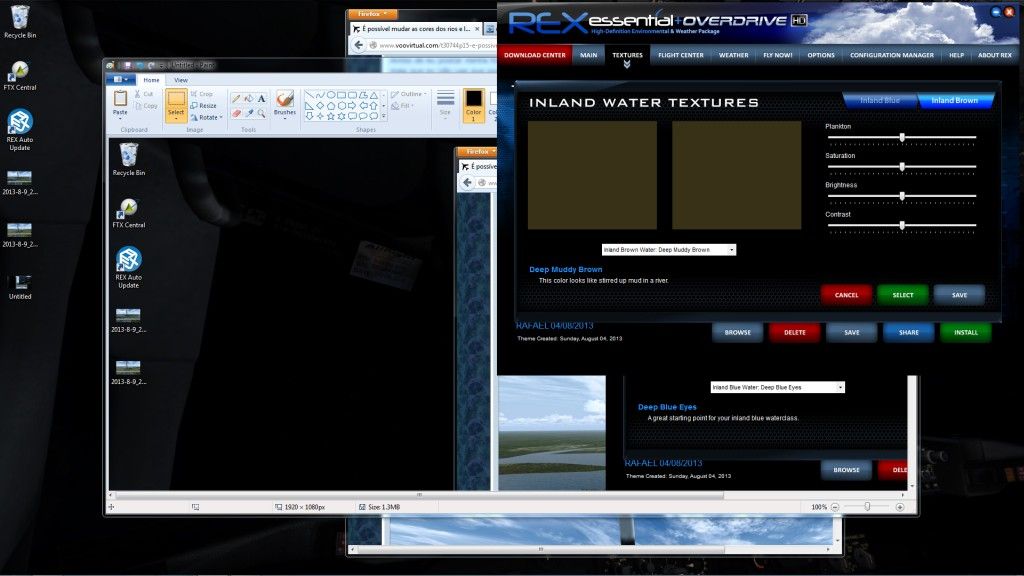The height and width of the screenshot is (576, 1024).
Task: Click the green Install button in REX
Action: [x=966, y=332]
